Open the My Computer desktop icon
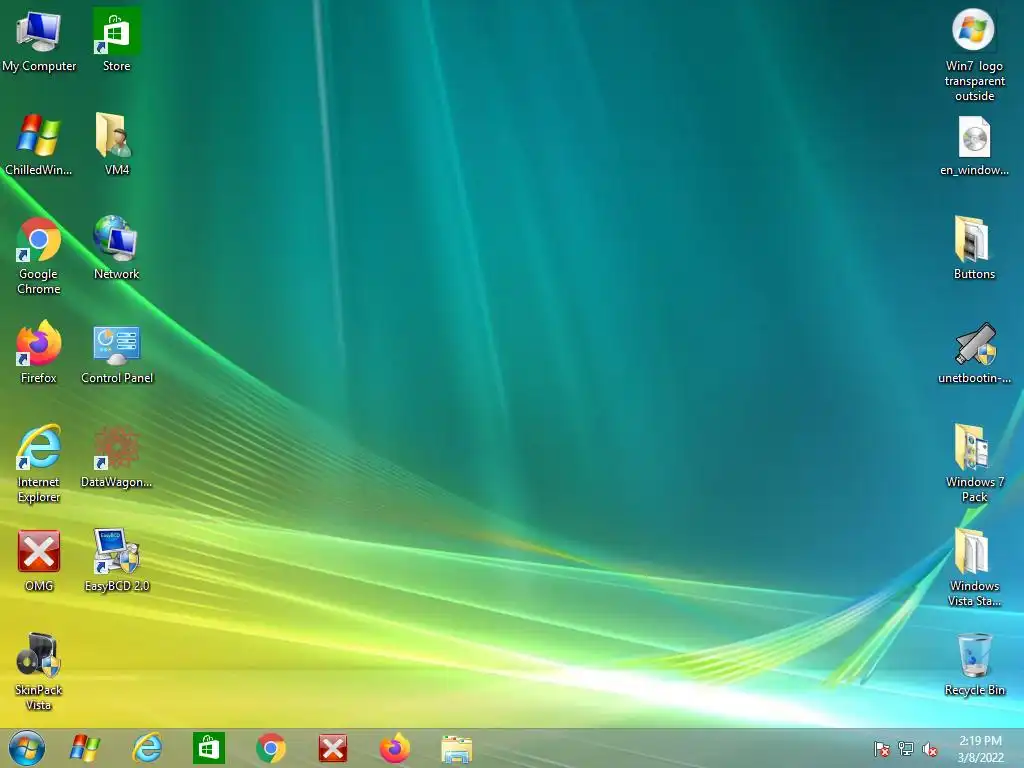The height and width of the screenshot is (768, 1024). tap(39, 40)
